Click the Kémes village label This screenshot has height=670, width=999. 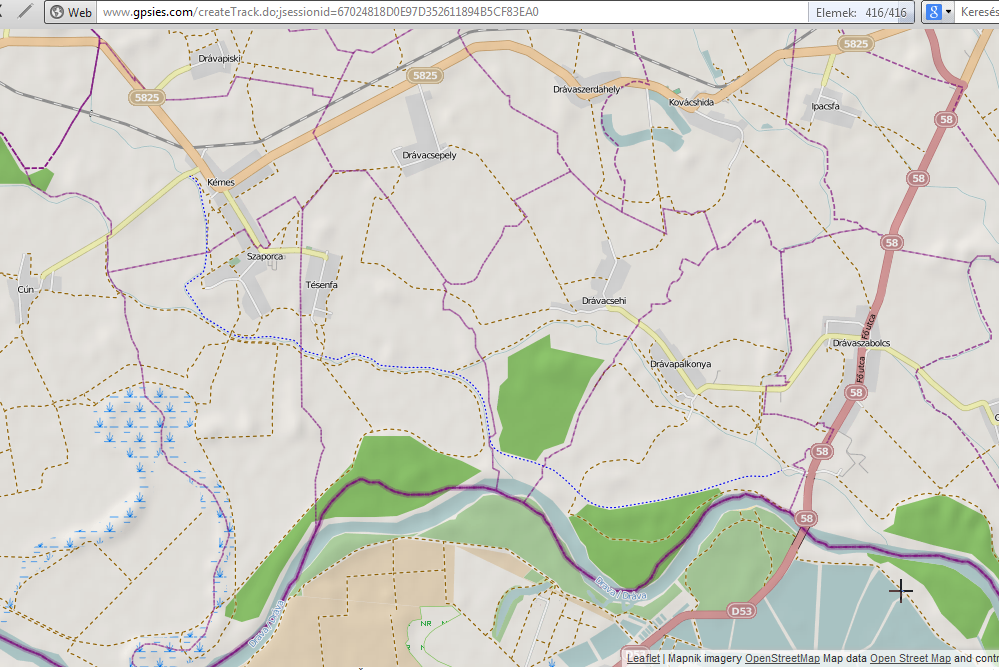pyautogui.click(x=220, y=183)
